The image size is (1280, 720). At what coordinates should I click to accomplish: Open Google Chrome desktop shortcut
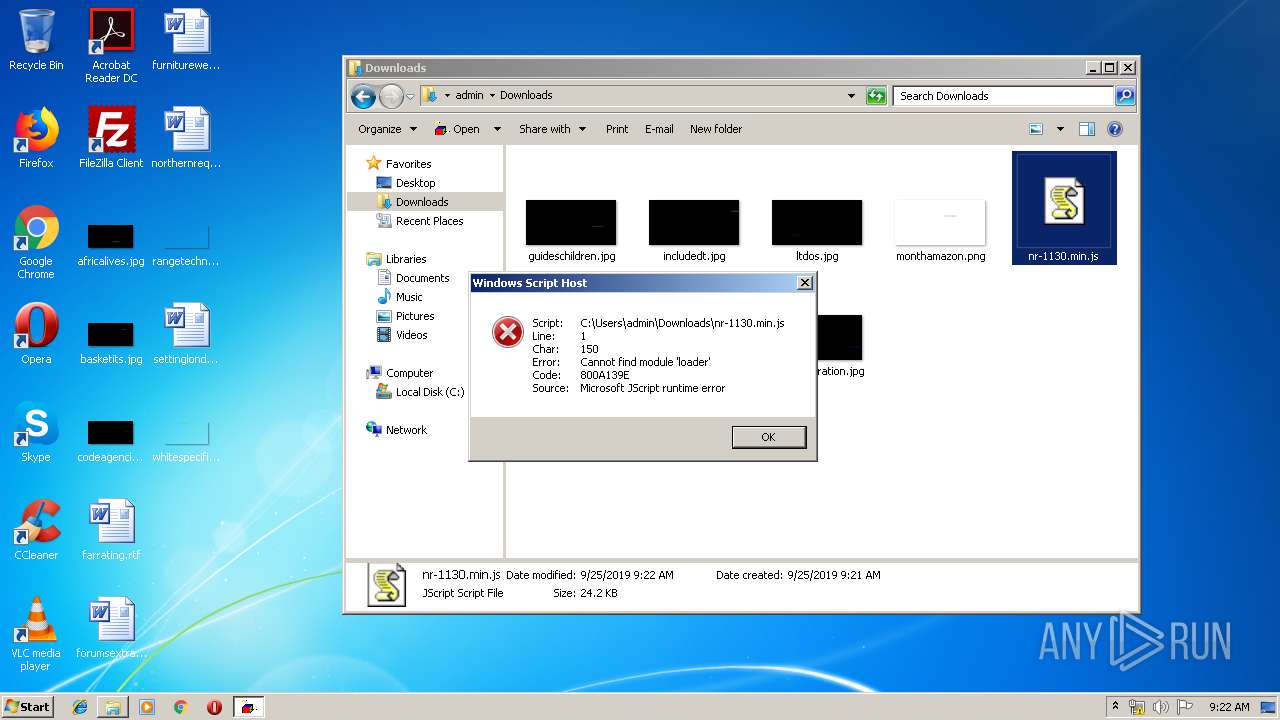coord(36,242)
